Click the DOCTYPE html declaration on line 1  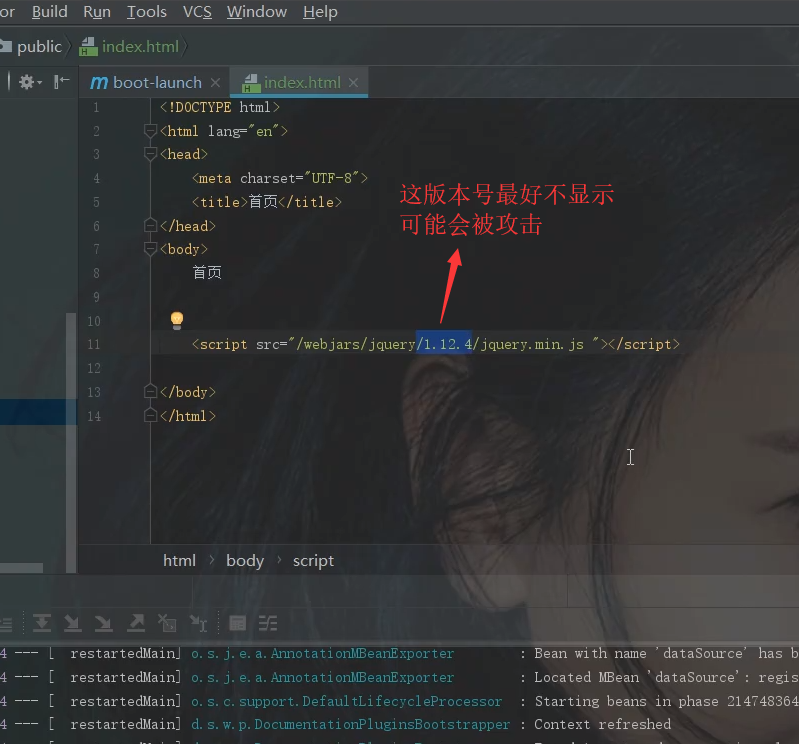point(220,107)
